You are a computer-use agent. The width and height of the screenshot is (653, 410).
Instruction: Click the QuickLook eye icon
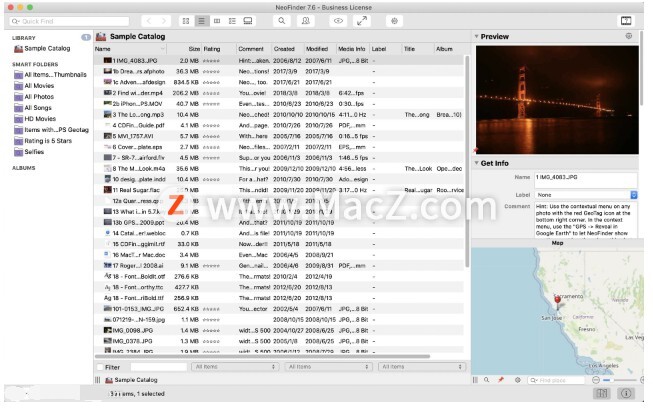(338, 21)
